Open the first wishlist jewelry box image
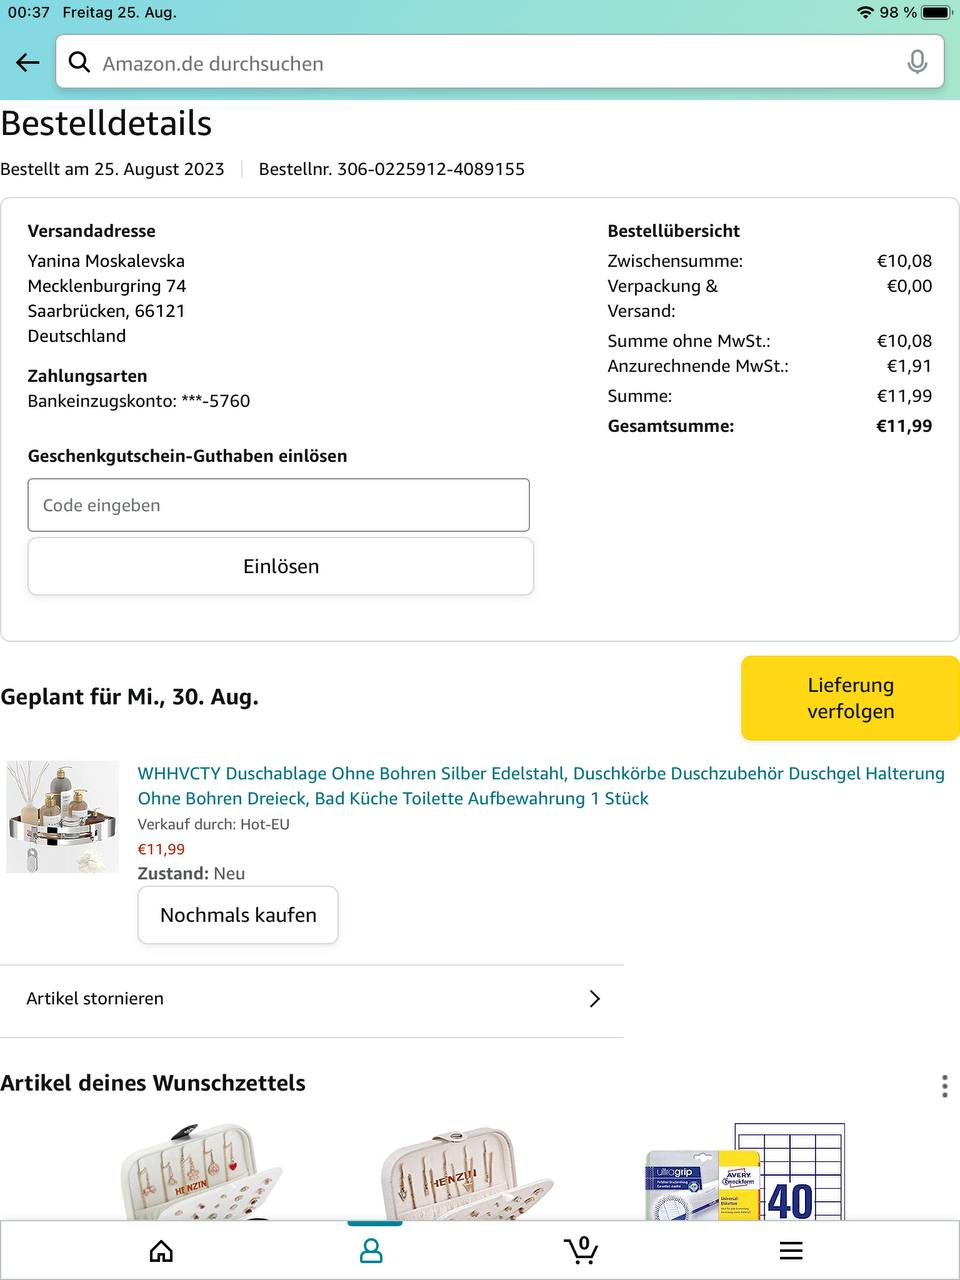The image size is (960, 1280). 200,1172
